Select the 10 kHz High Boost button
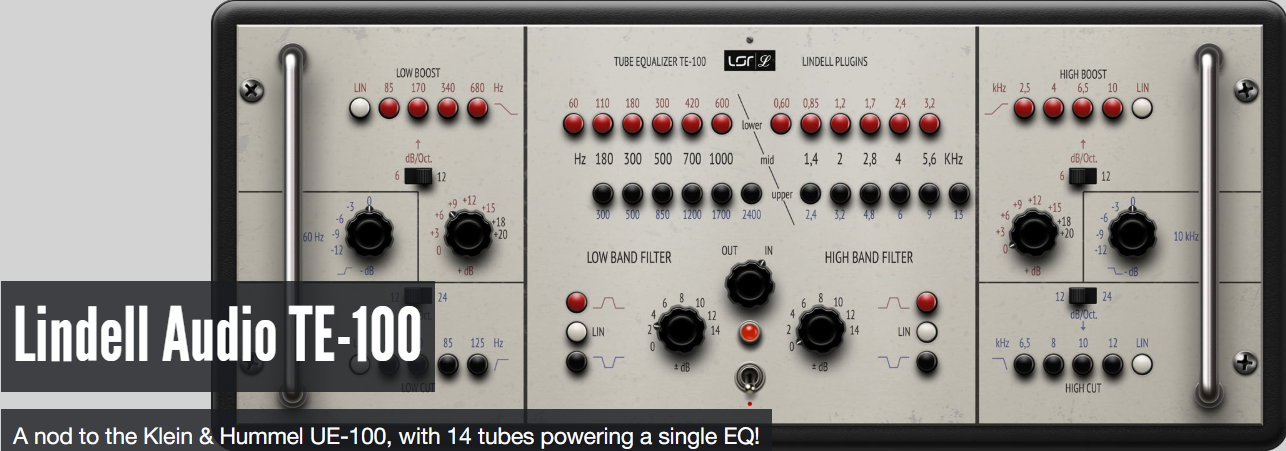The image size is (1286, 451). coord(1113,109)
